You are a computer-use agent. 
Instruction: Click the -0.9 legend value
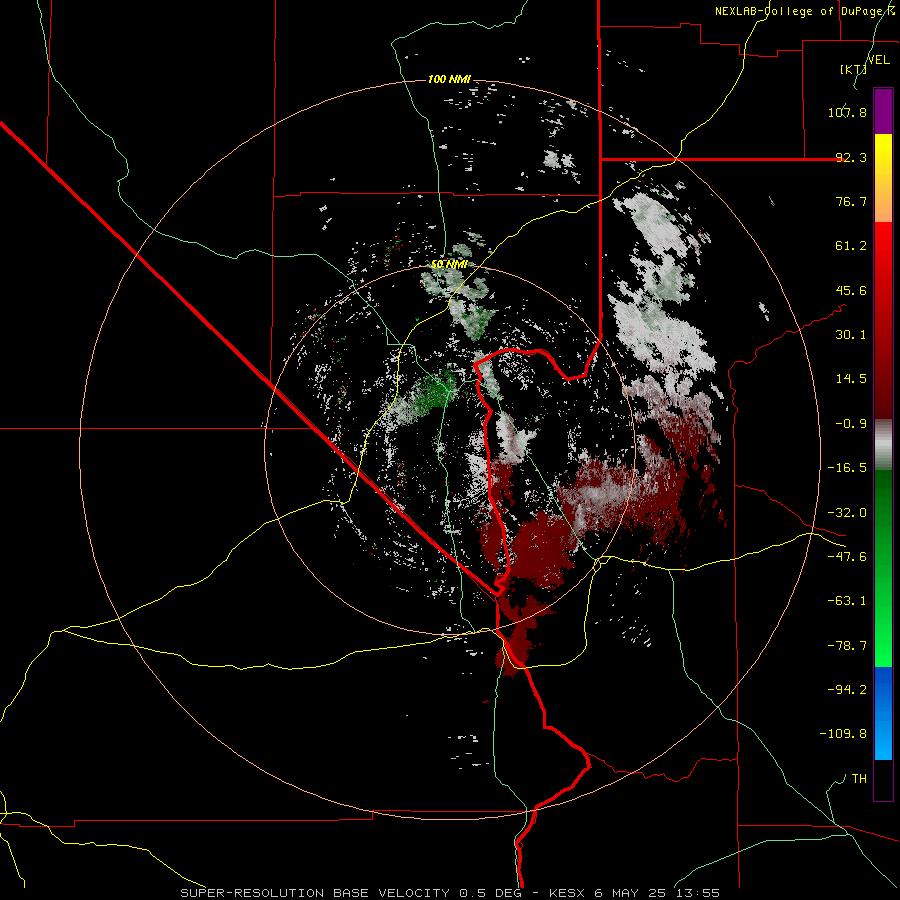click(x=851, y=424)
